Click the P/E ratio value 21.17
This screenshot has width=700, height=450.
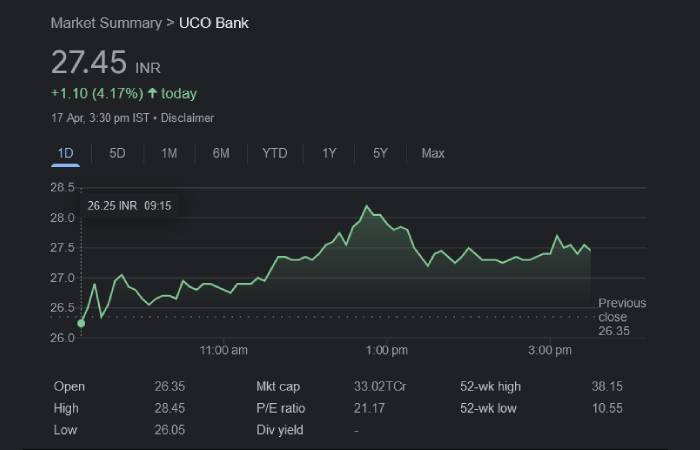pos(369,408)
